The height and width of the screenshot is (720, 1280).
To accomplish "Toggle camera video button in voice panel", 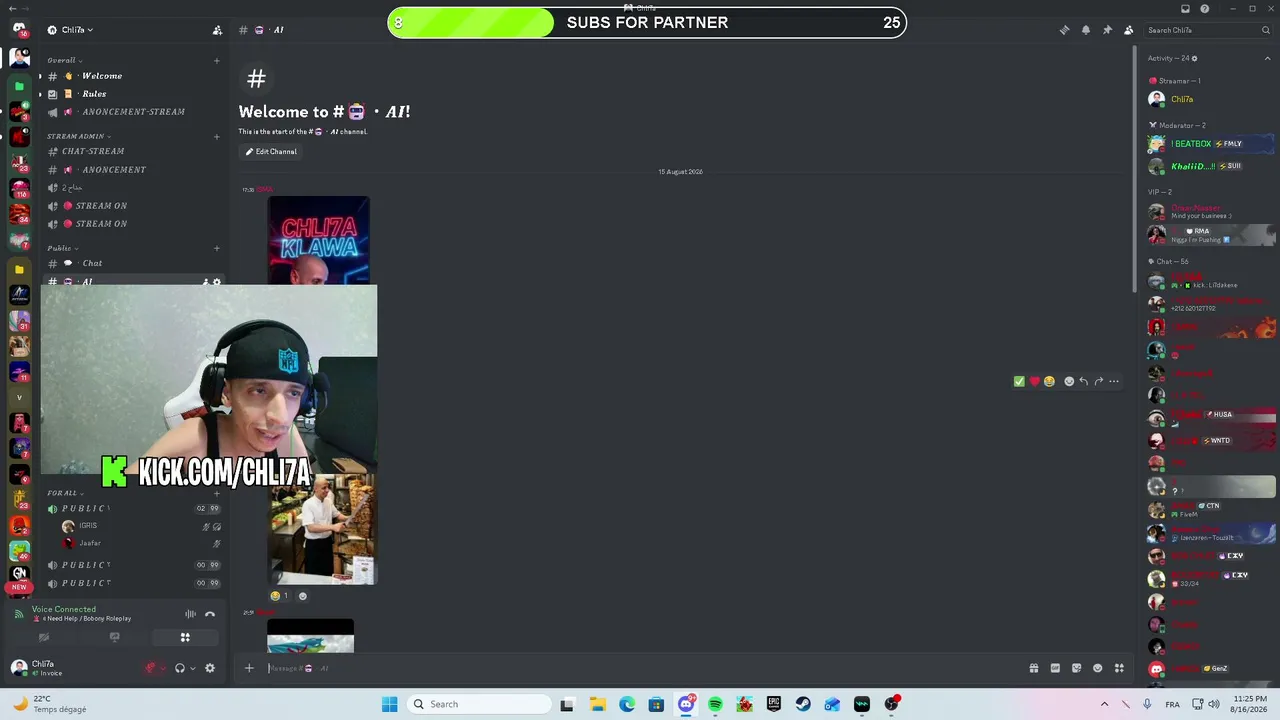I will pyautogui.click(x=44, y=637).
